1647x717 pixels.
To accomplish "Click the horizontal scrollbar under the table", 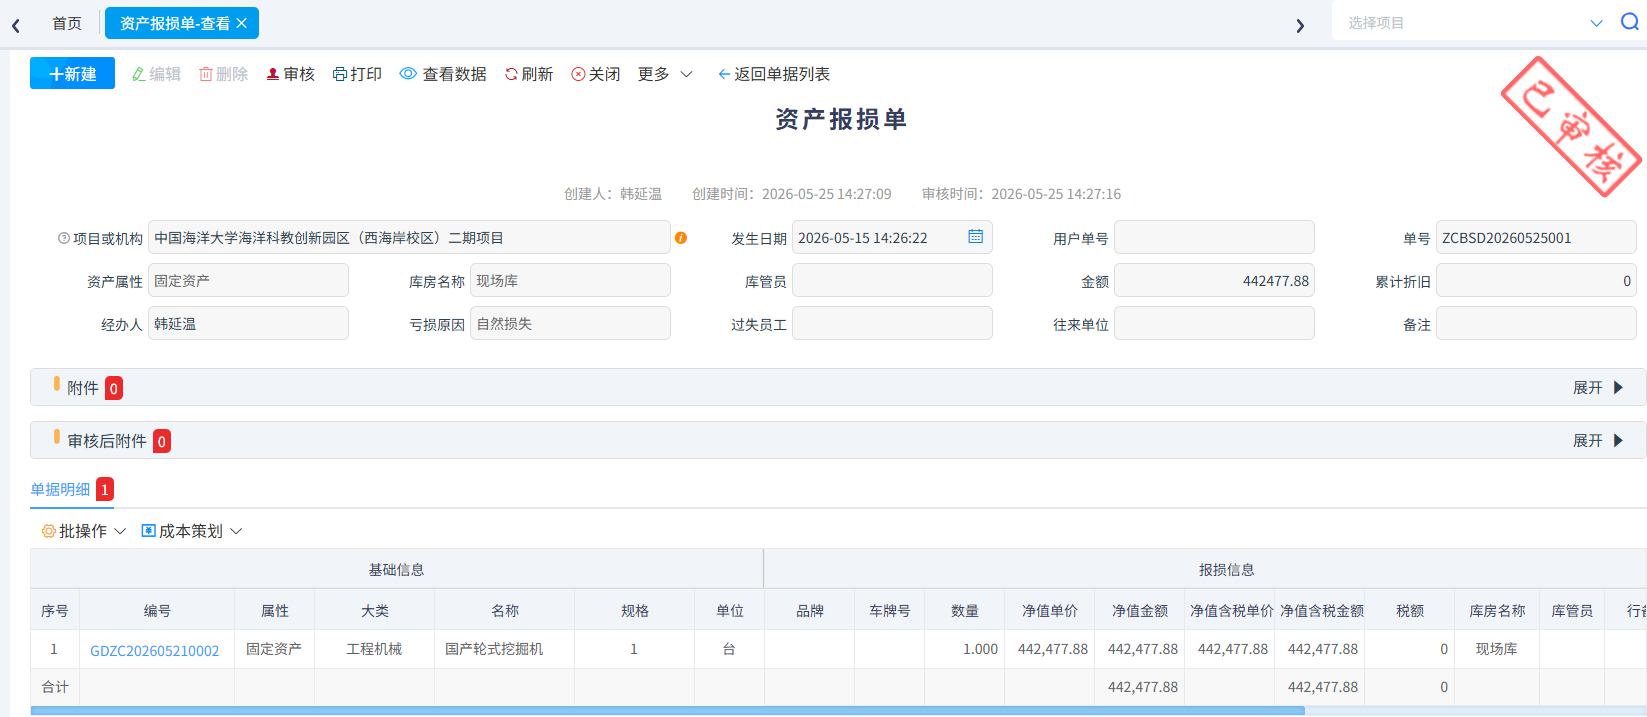I will (x=668, y=711).
